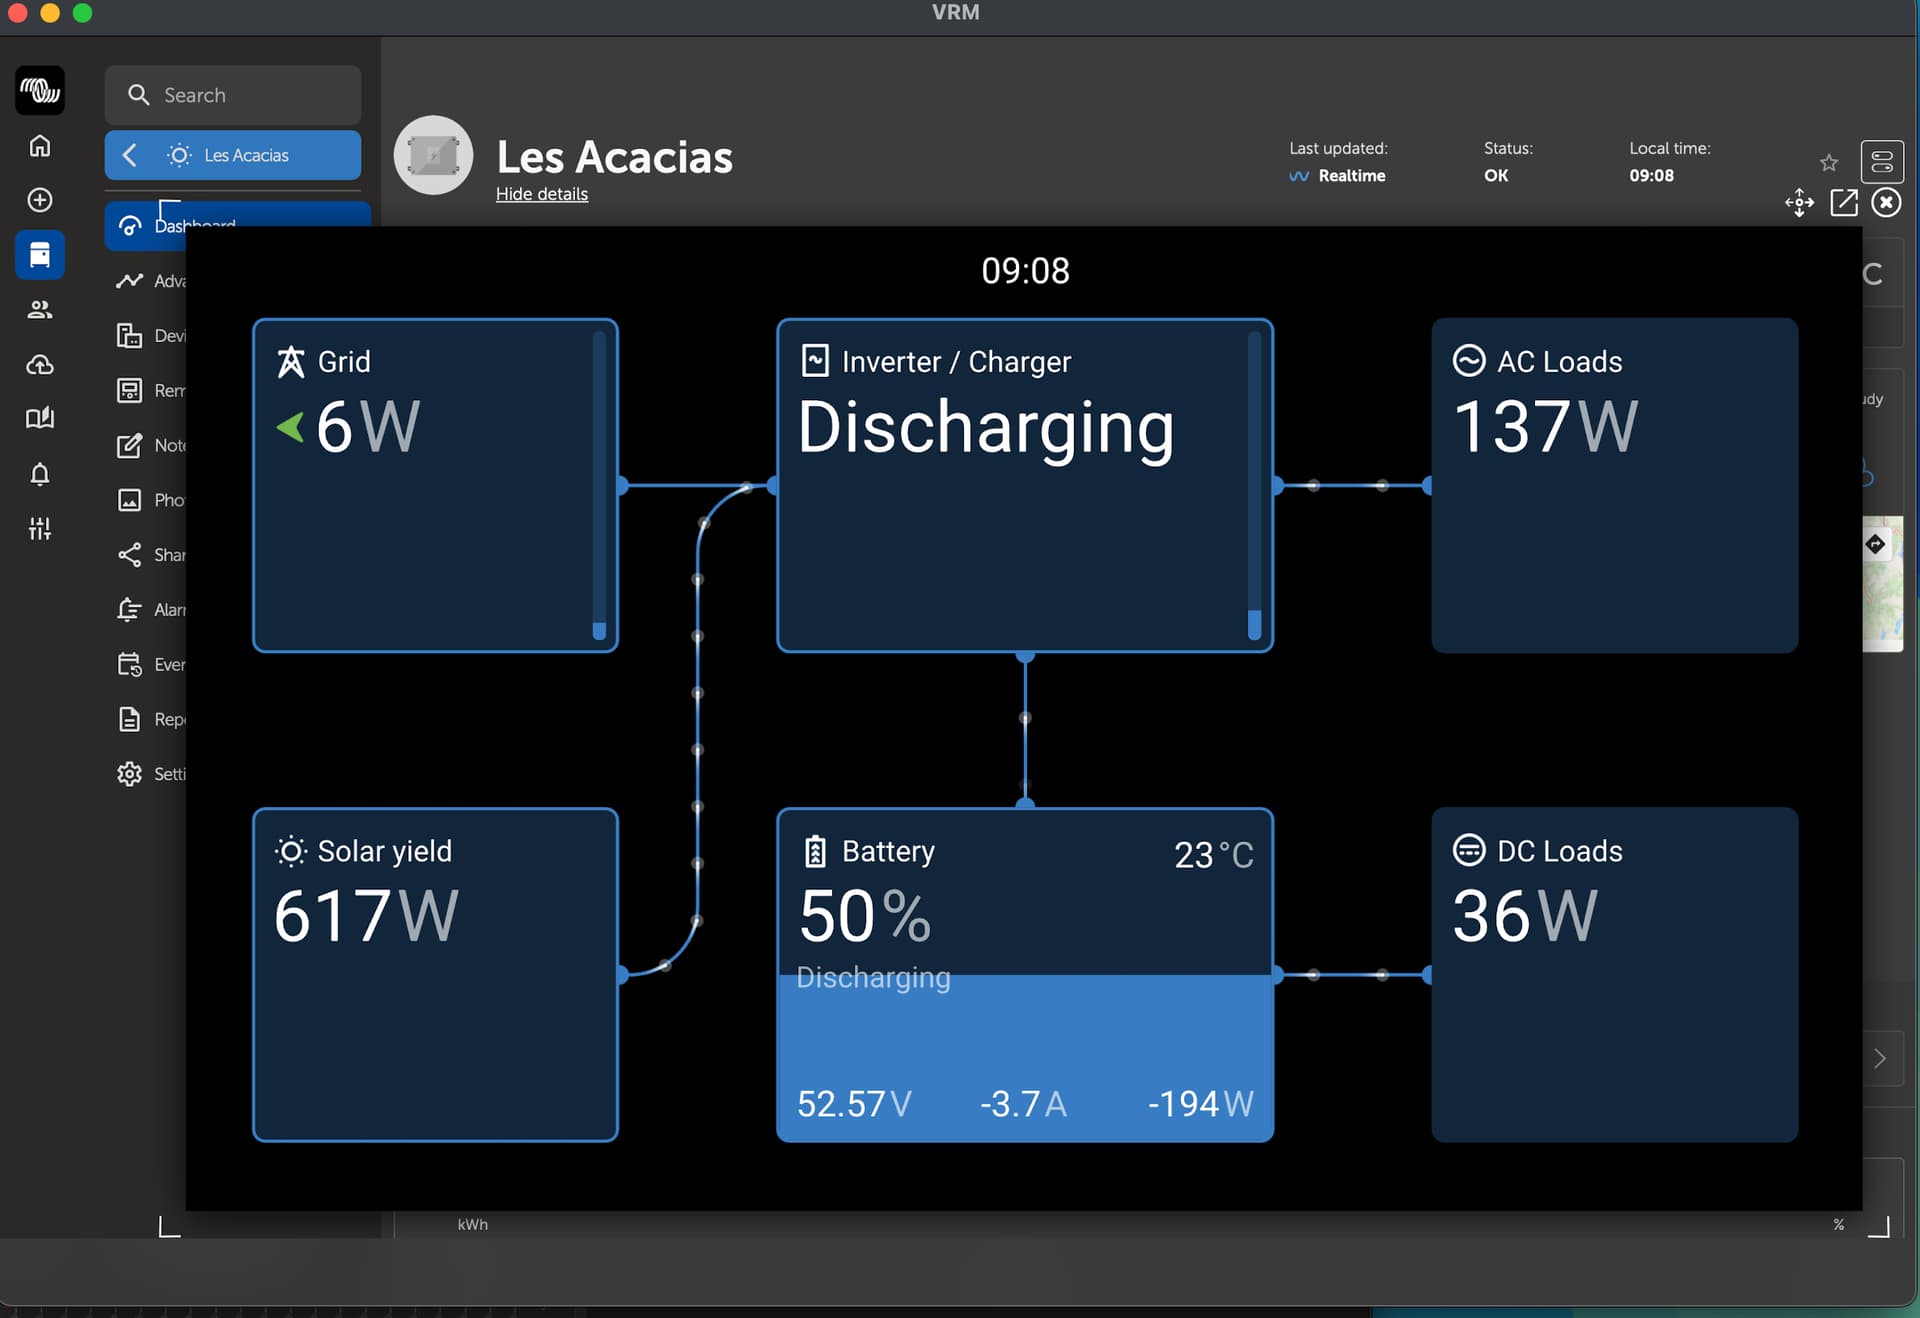The image size is (1920, 1318).
Task: Expand the right-side panel chevron arrow
Action: click(1880, 1059)
